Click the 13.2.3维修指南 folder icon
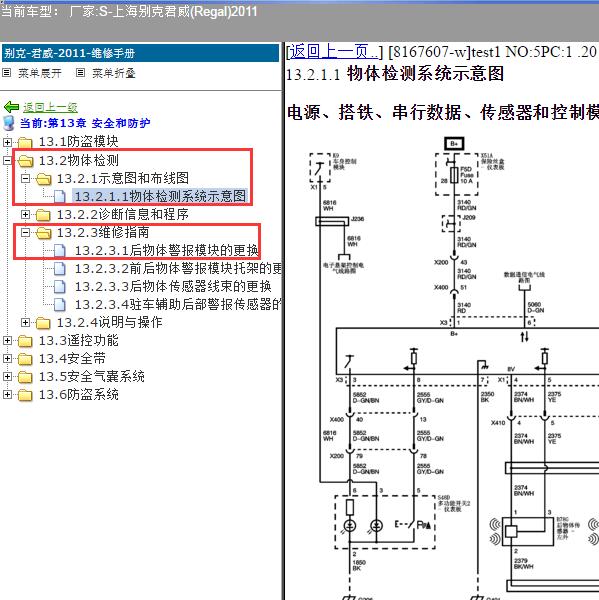Screen dimensions: 599x600 tap(43, 233)
